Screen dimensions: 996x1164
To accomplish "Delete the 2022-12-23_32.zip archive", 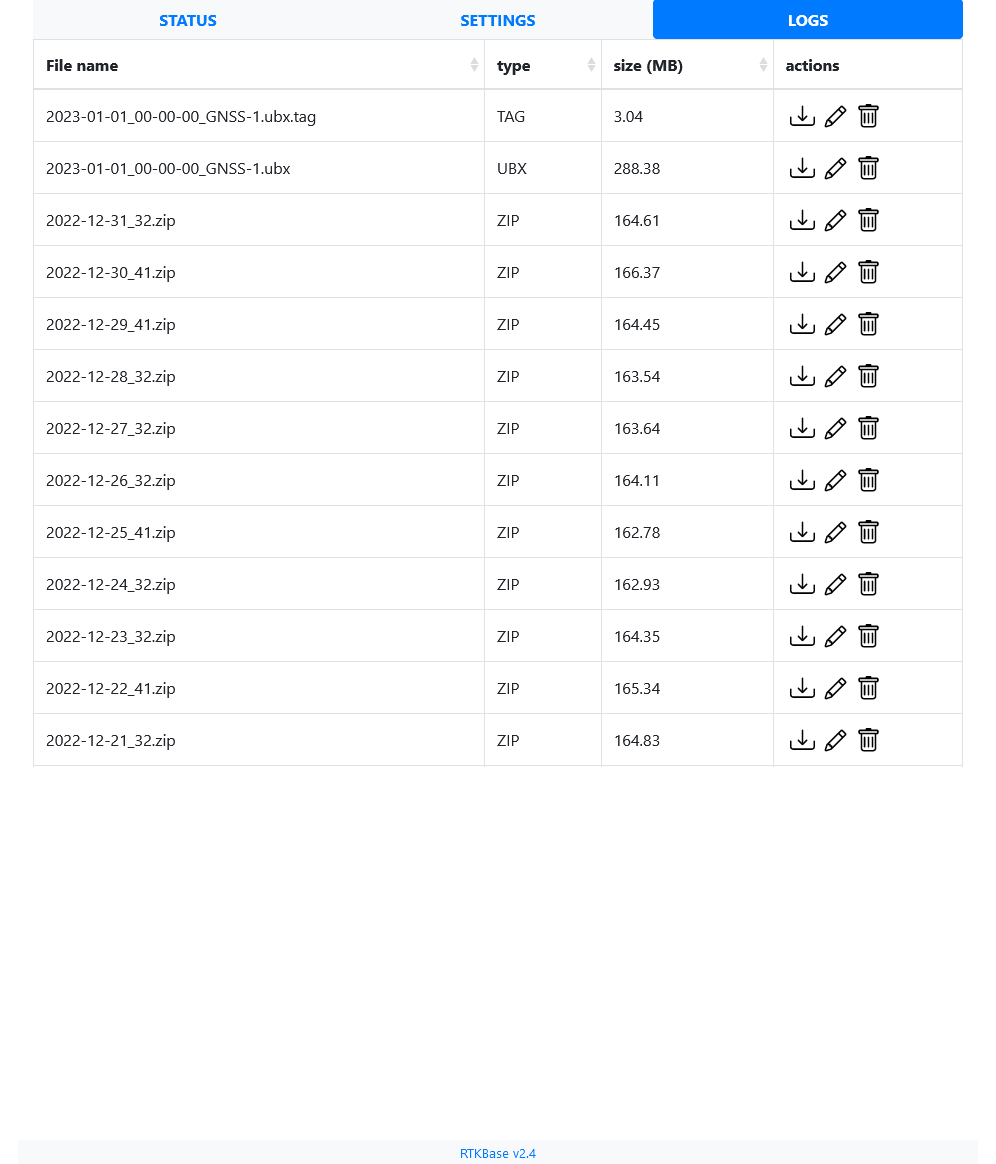I will pyautogui.click(x=868, y=636).
